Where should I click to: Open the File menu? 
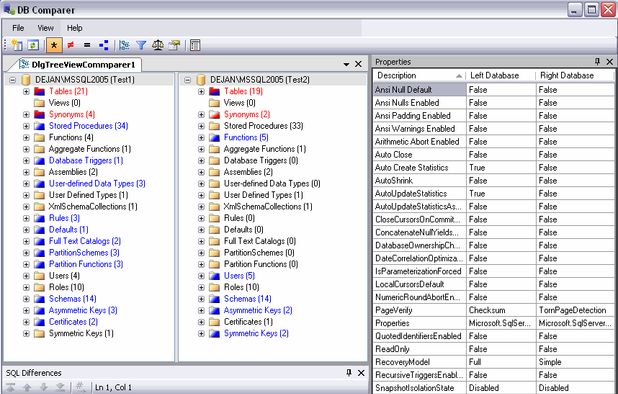click(x=18, y=28)
